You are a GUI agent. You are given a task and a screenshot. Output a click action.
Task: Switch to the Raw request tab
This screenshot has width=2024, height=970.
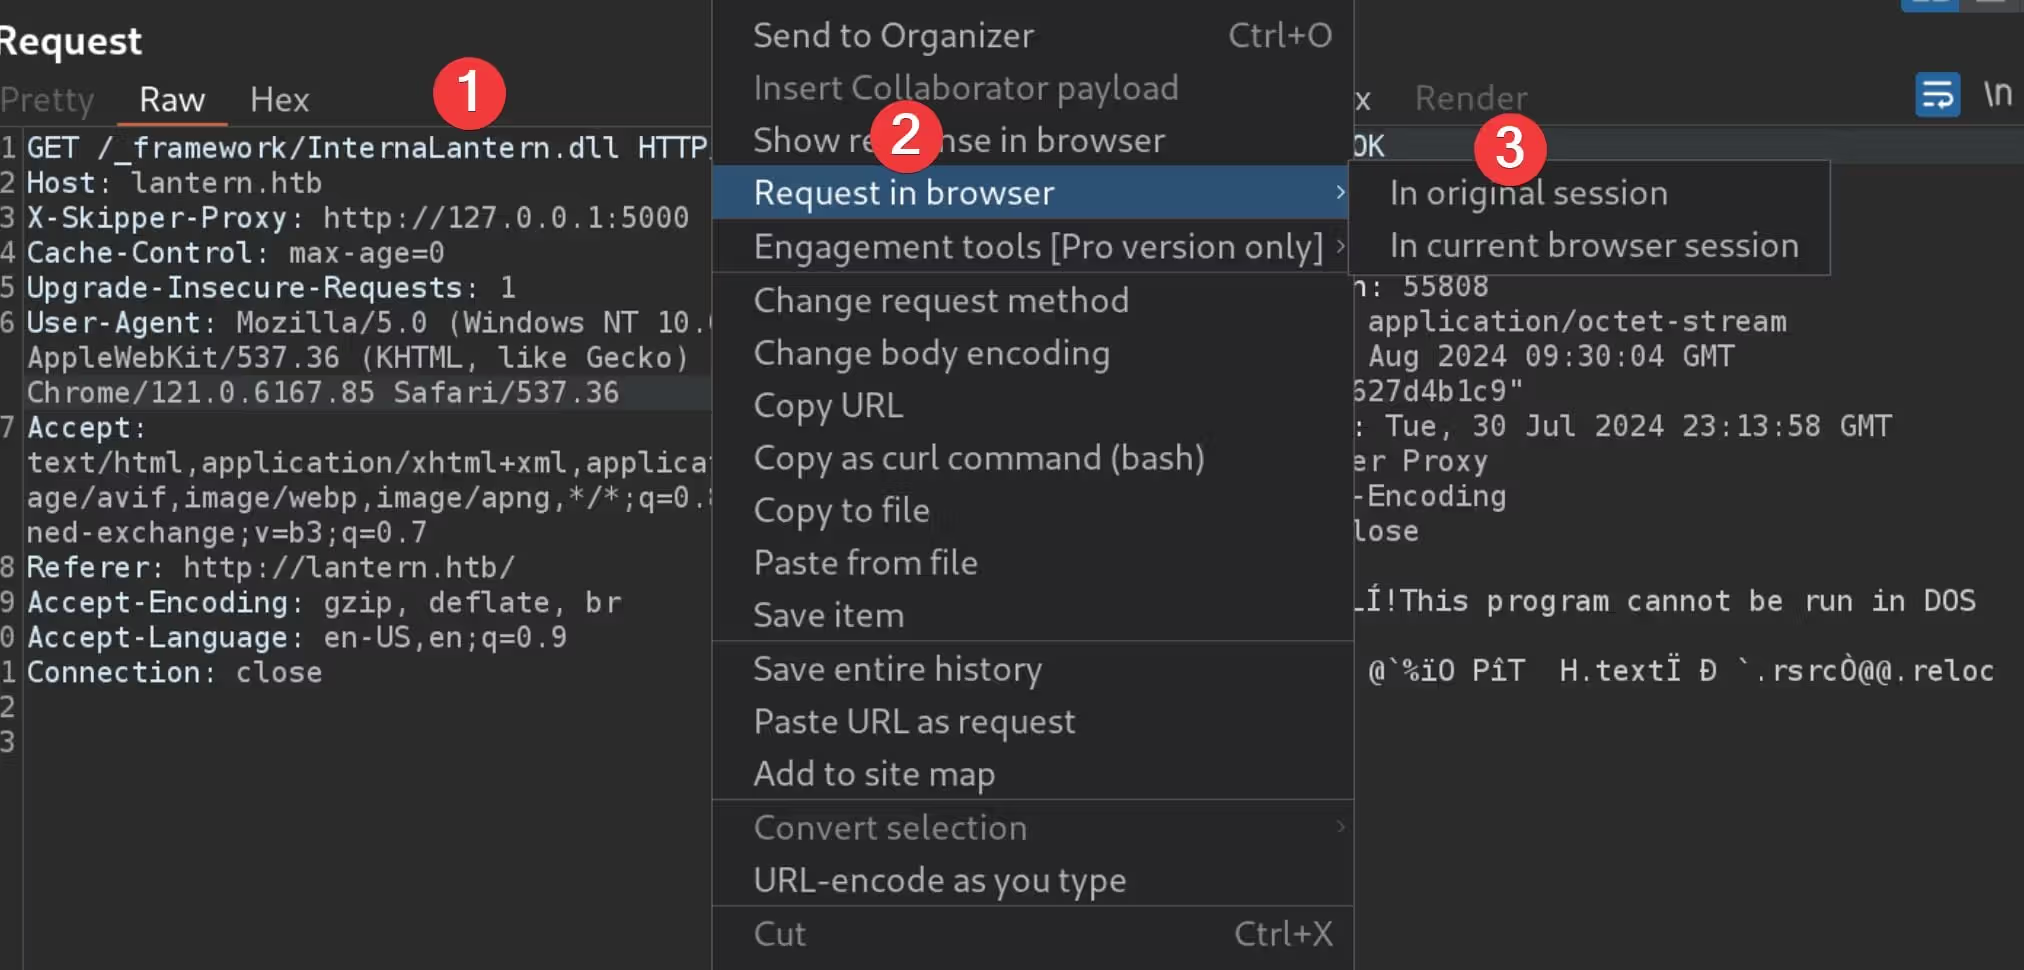(x=172, y=100)
